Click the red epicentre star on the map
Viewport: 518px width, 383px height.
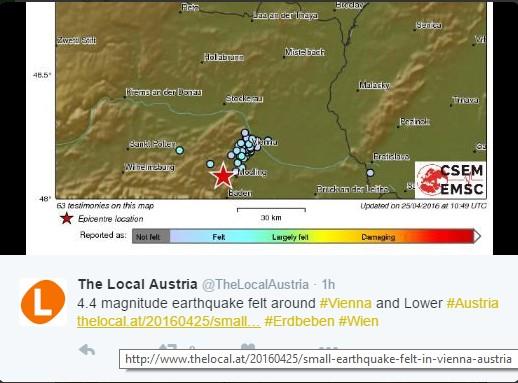click(x=223, y=175)
